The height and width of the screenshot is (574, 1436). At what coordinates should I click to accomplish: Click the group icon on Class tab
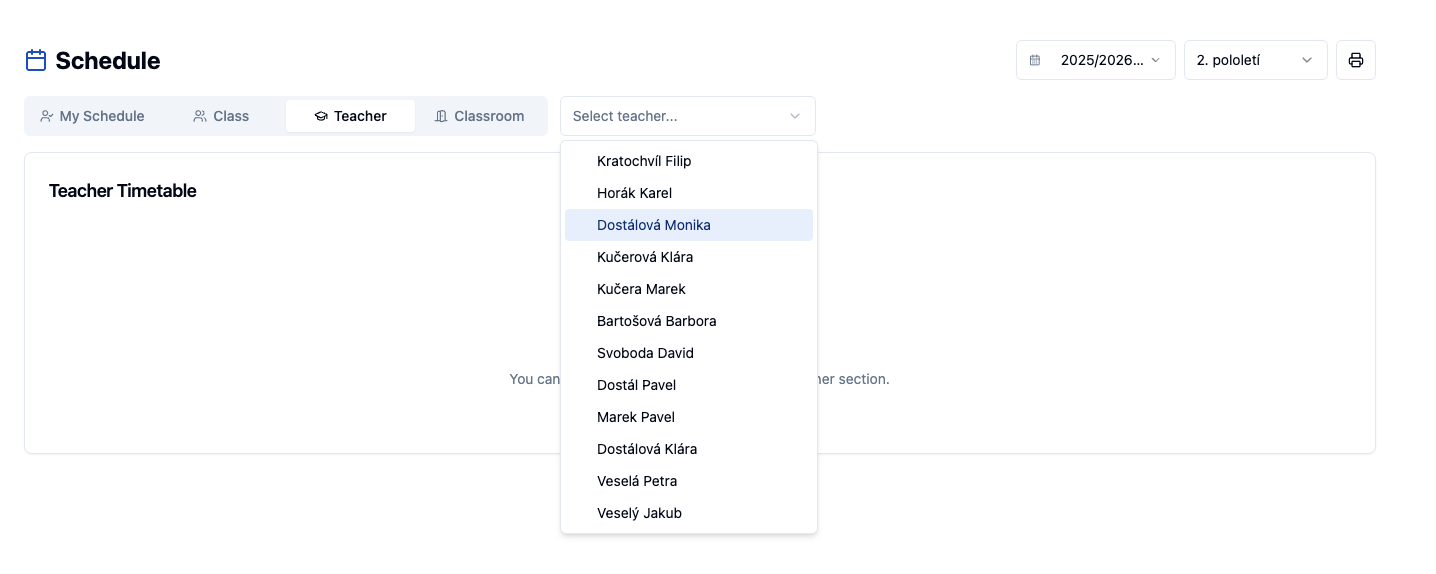[x=200, y=116]
